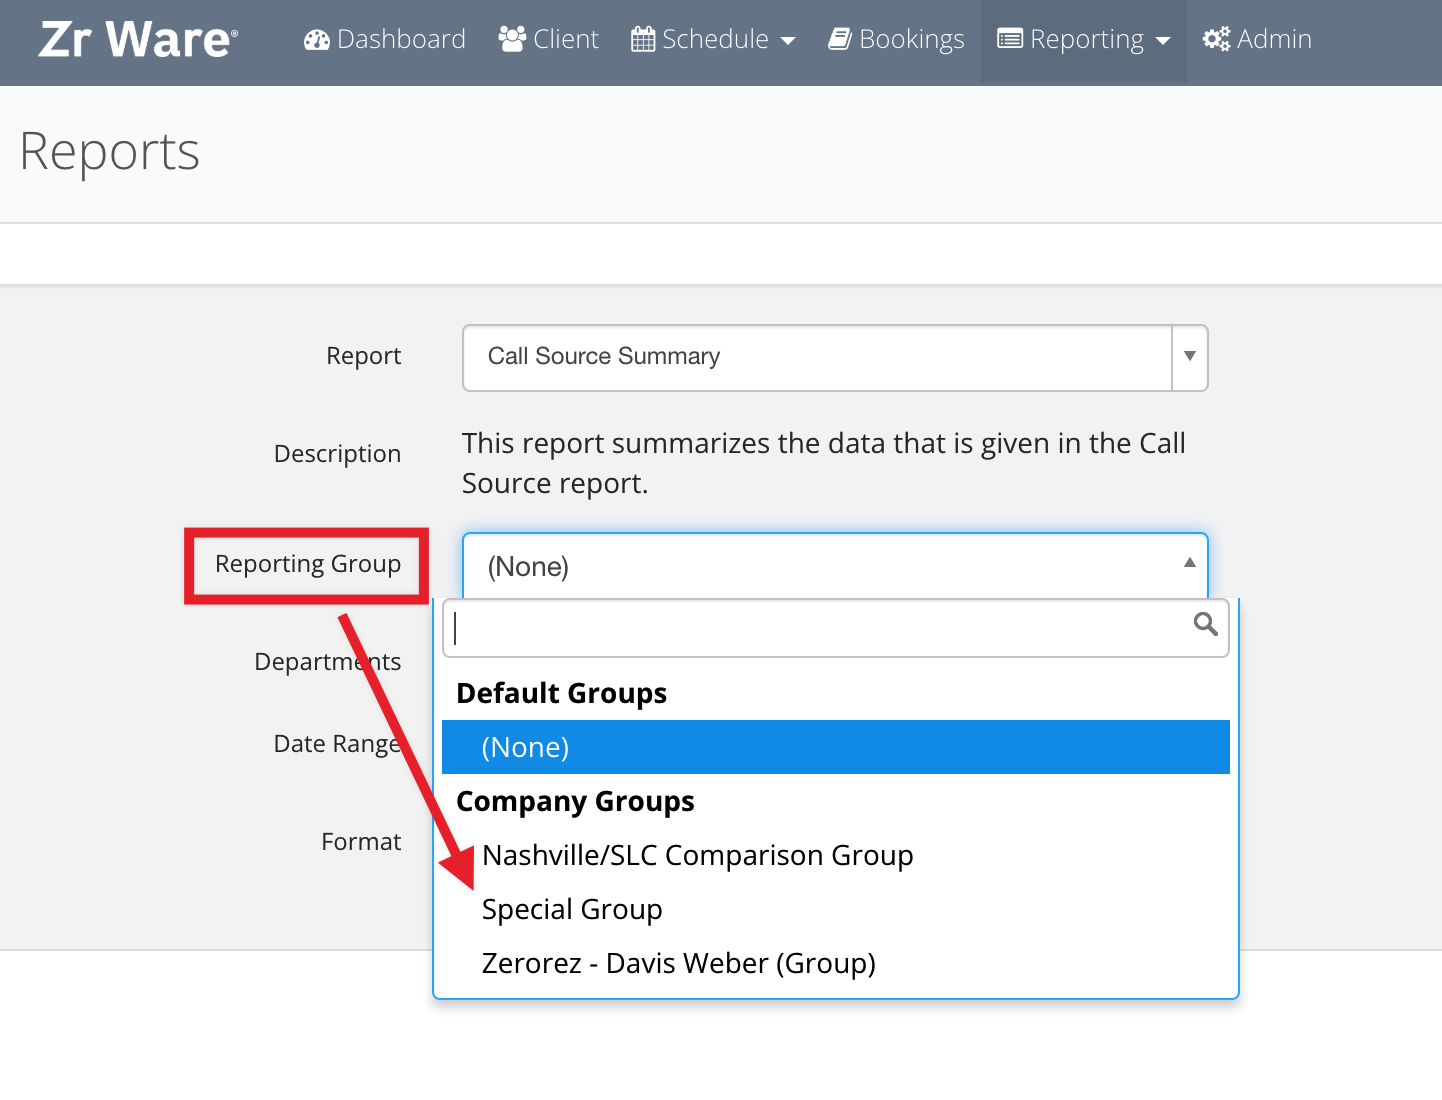The width and height of the screenshot is (1442, 1100).
Task: Open the Client menu item
Action: coord(548,39)
